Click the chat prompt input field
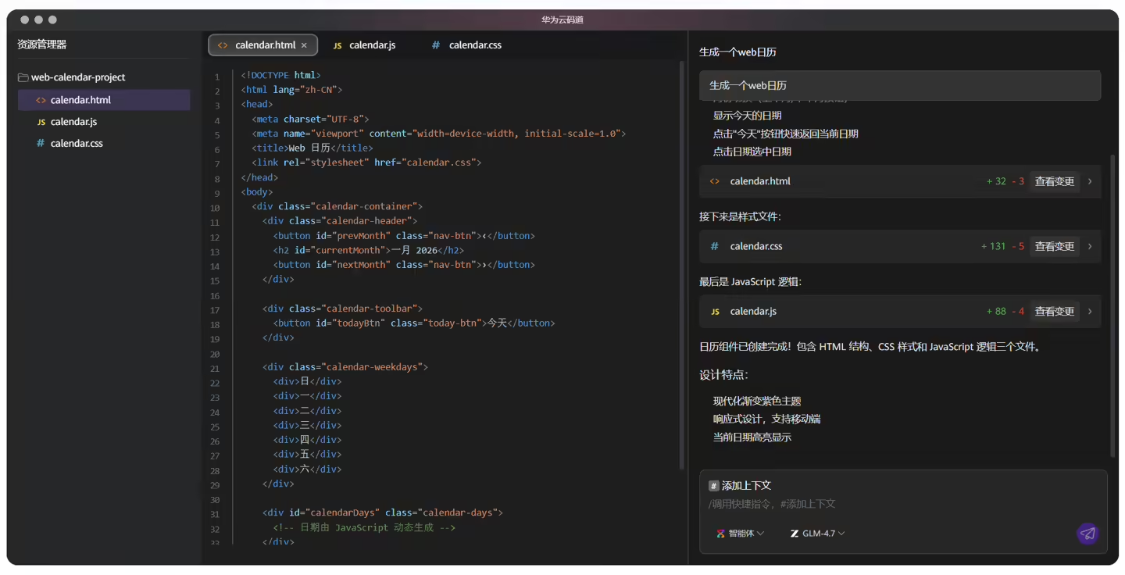1125x575 pixels. [x=903, y=504]
